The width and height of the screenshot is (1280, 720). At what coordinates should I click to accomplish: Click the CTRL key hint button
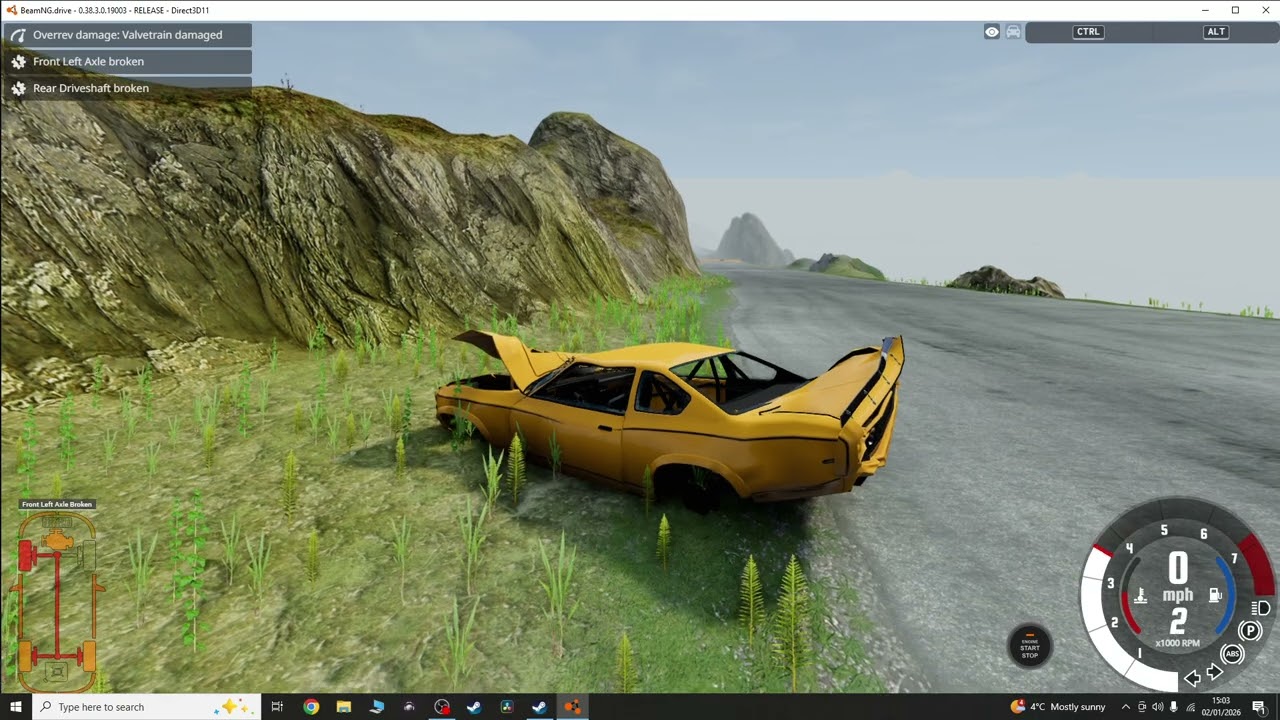[x=1088, y=32]
